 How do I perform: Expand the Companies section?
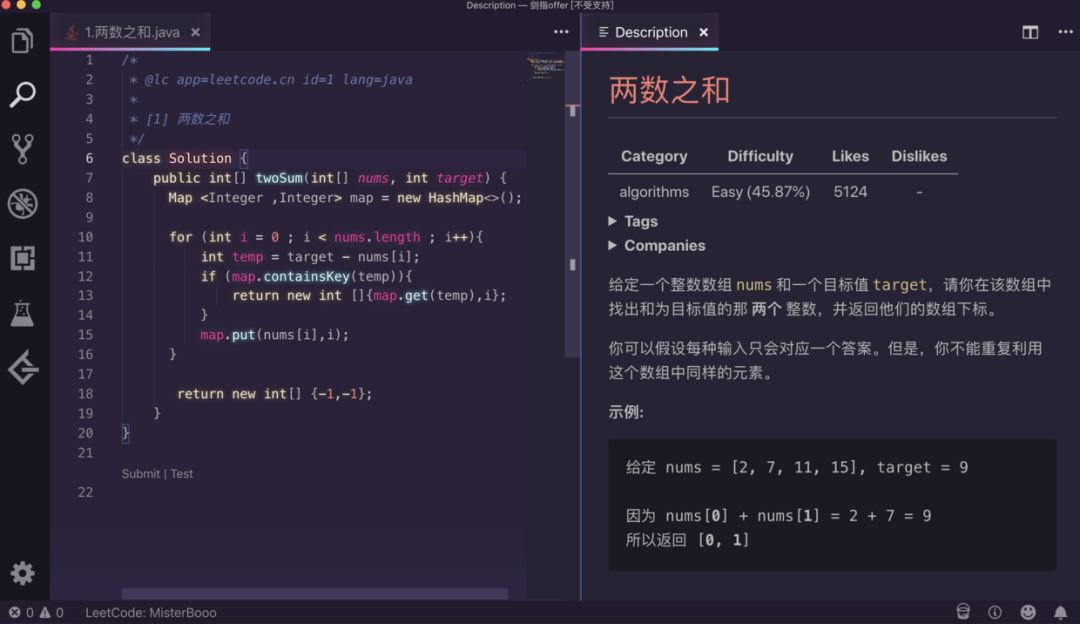point(657,246)
